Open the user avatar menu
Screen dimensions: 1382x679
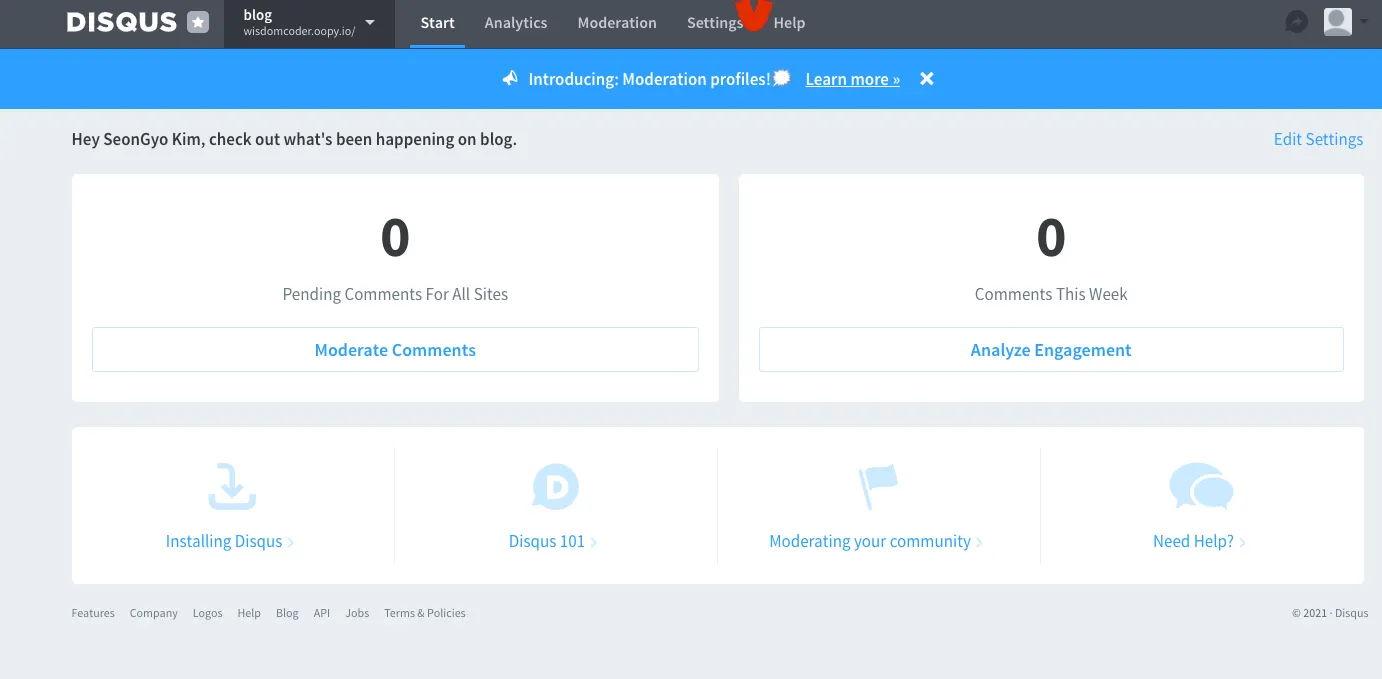pos(1338,22)
